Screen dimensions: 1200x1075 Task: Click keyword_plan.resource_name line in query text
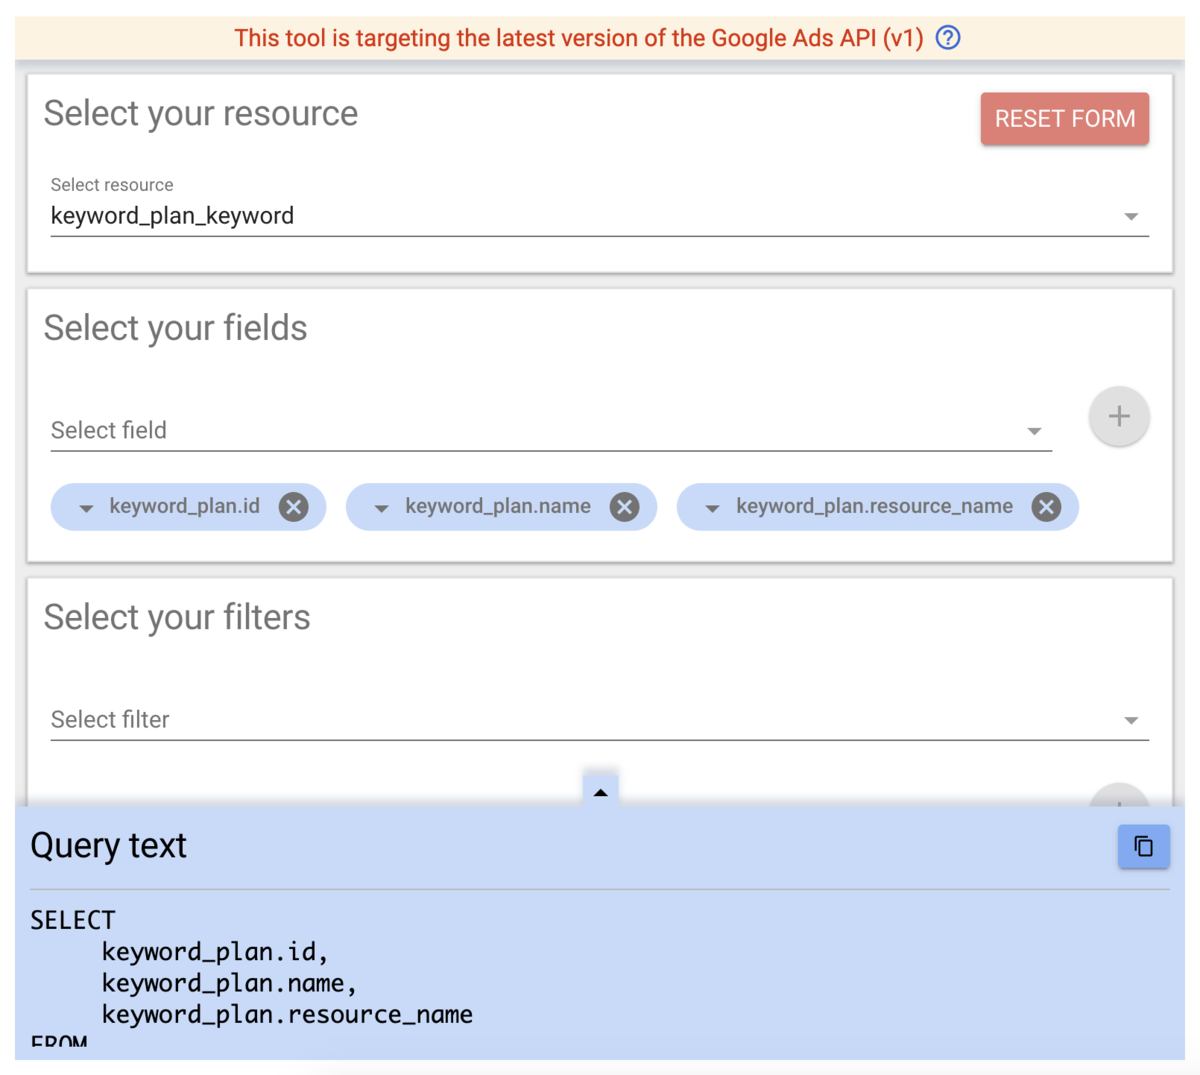click(x=287, y=1015)
